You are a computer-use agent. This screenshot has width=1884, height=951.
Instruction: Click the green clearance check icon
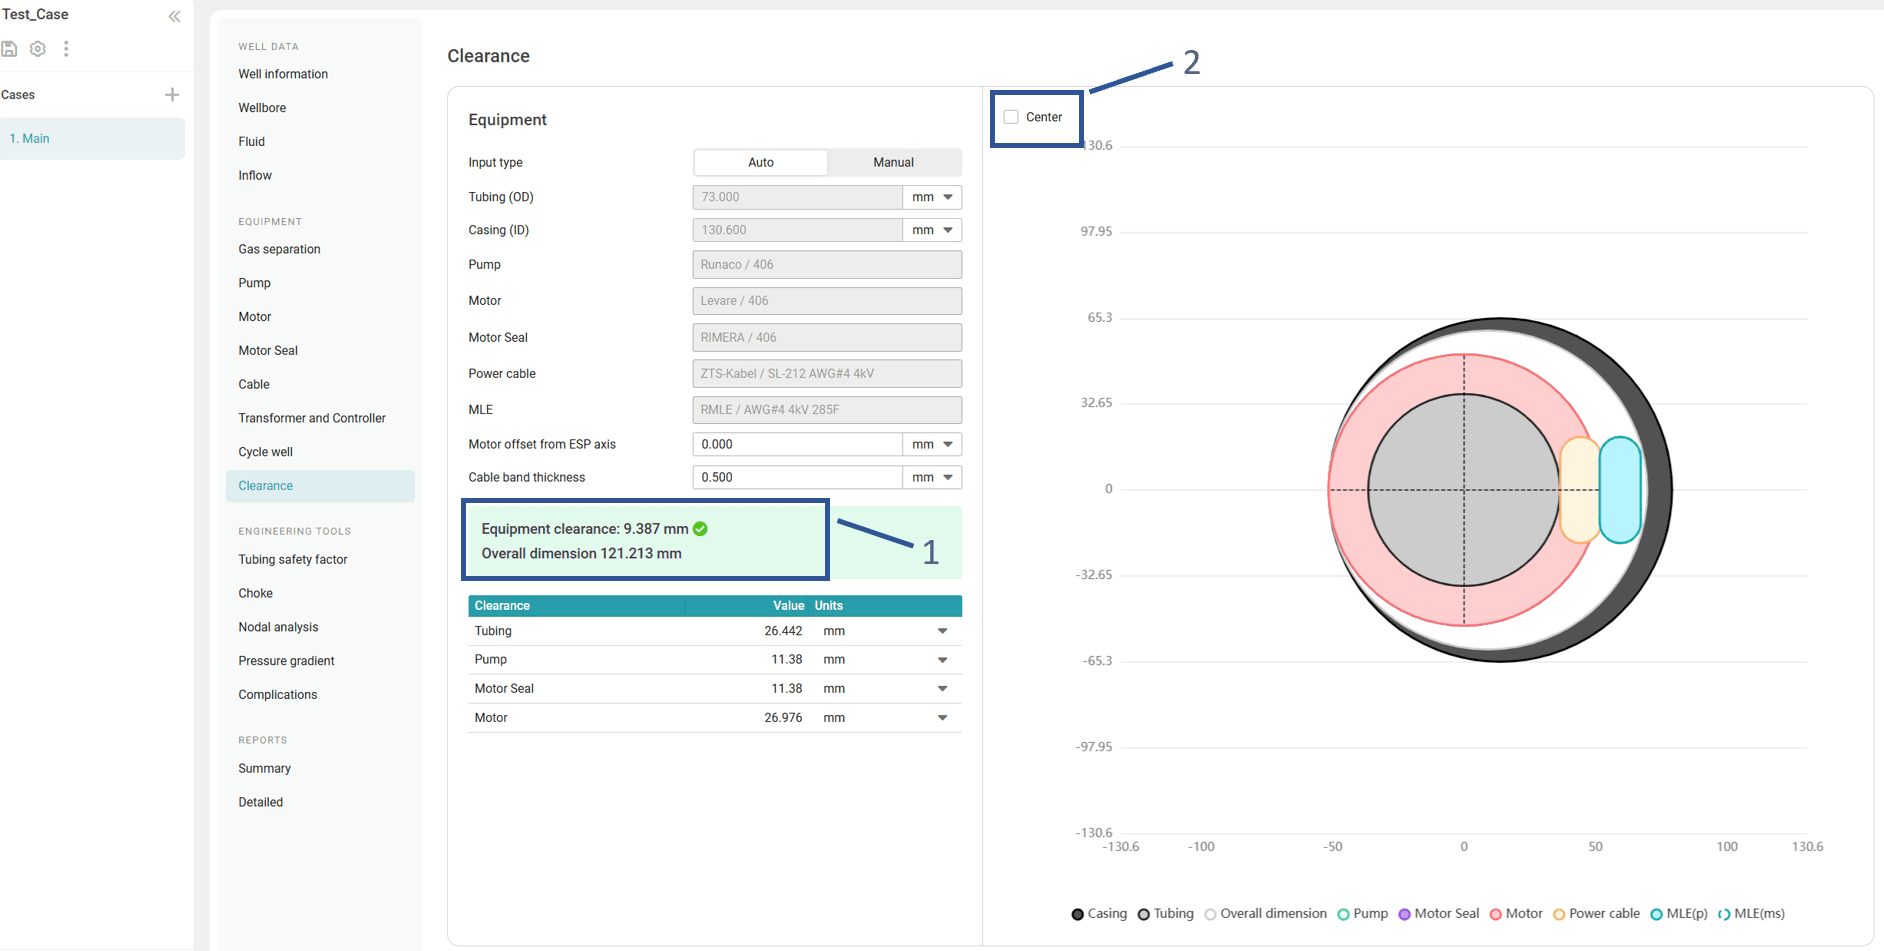pyautogui.click(x=700, y=529)
